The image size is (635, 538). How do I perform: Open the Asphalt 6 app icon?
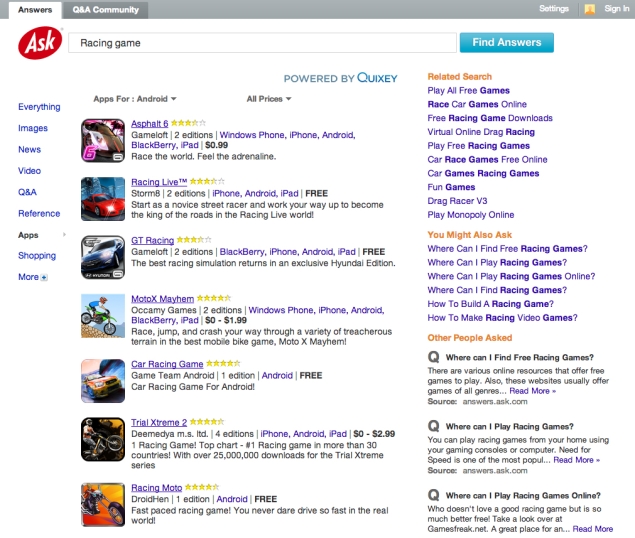103,141
